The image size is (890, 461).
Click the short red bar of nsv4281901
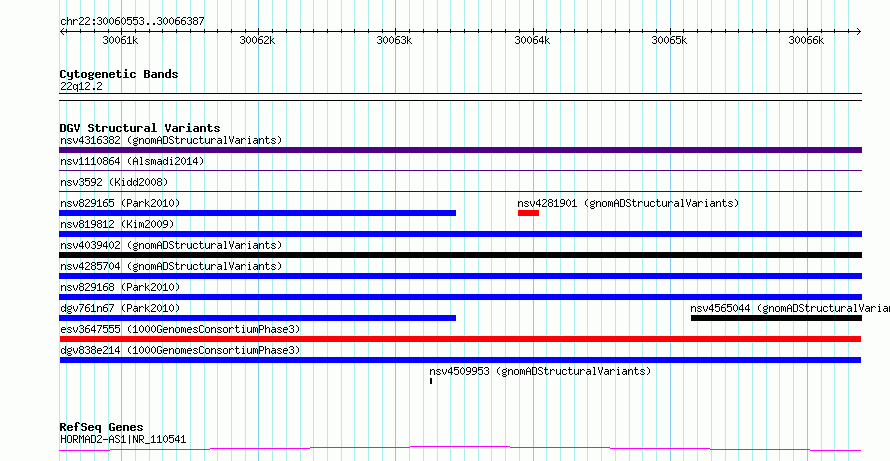pos(528,213)
